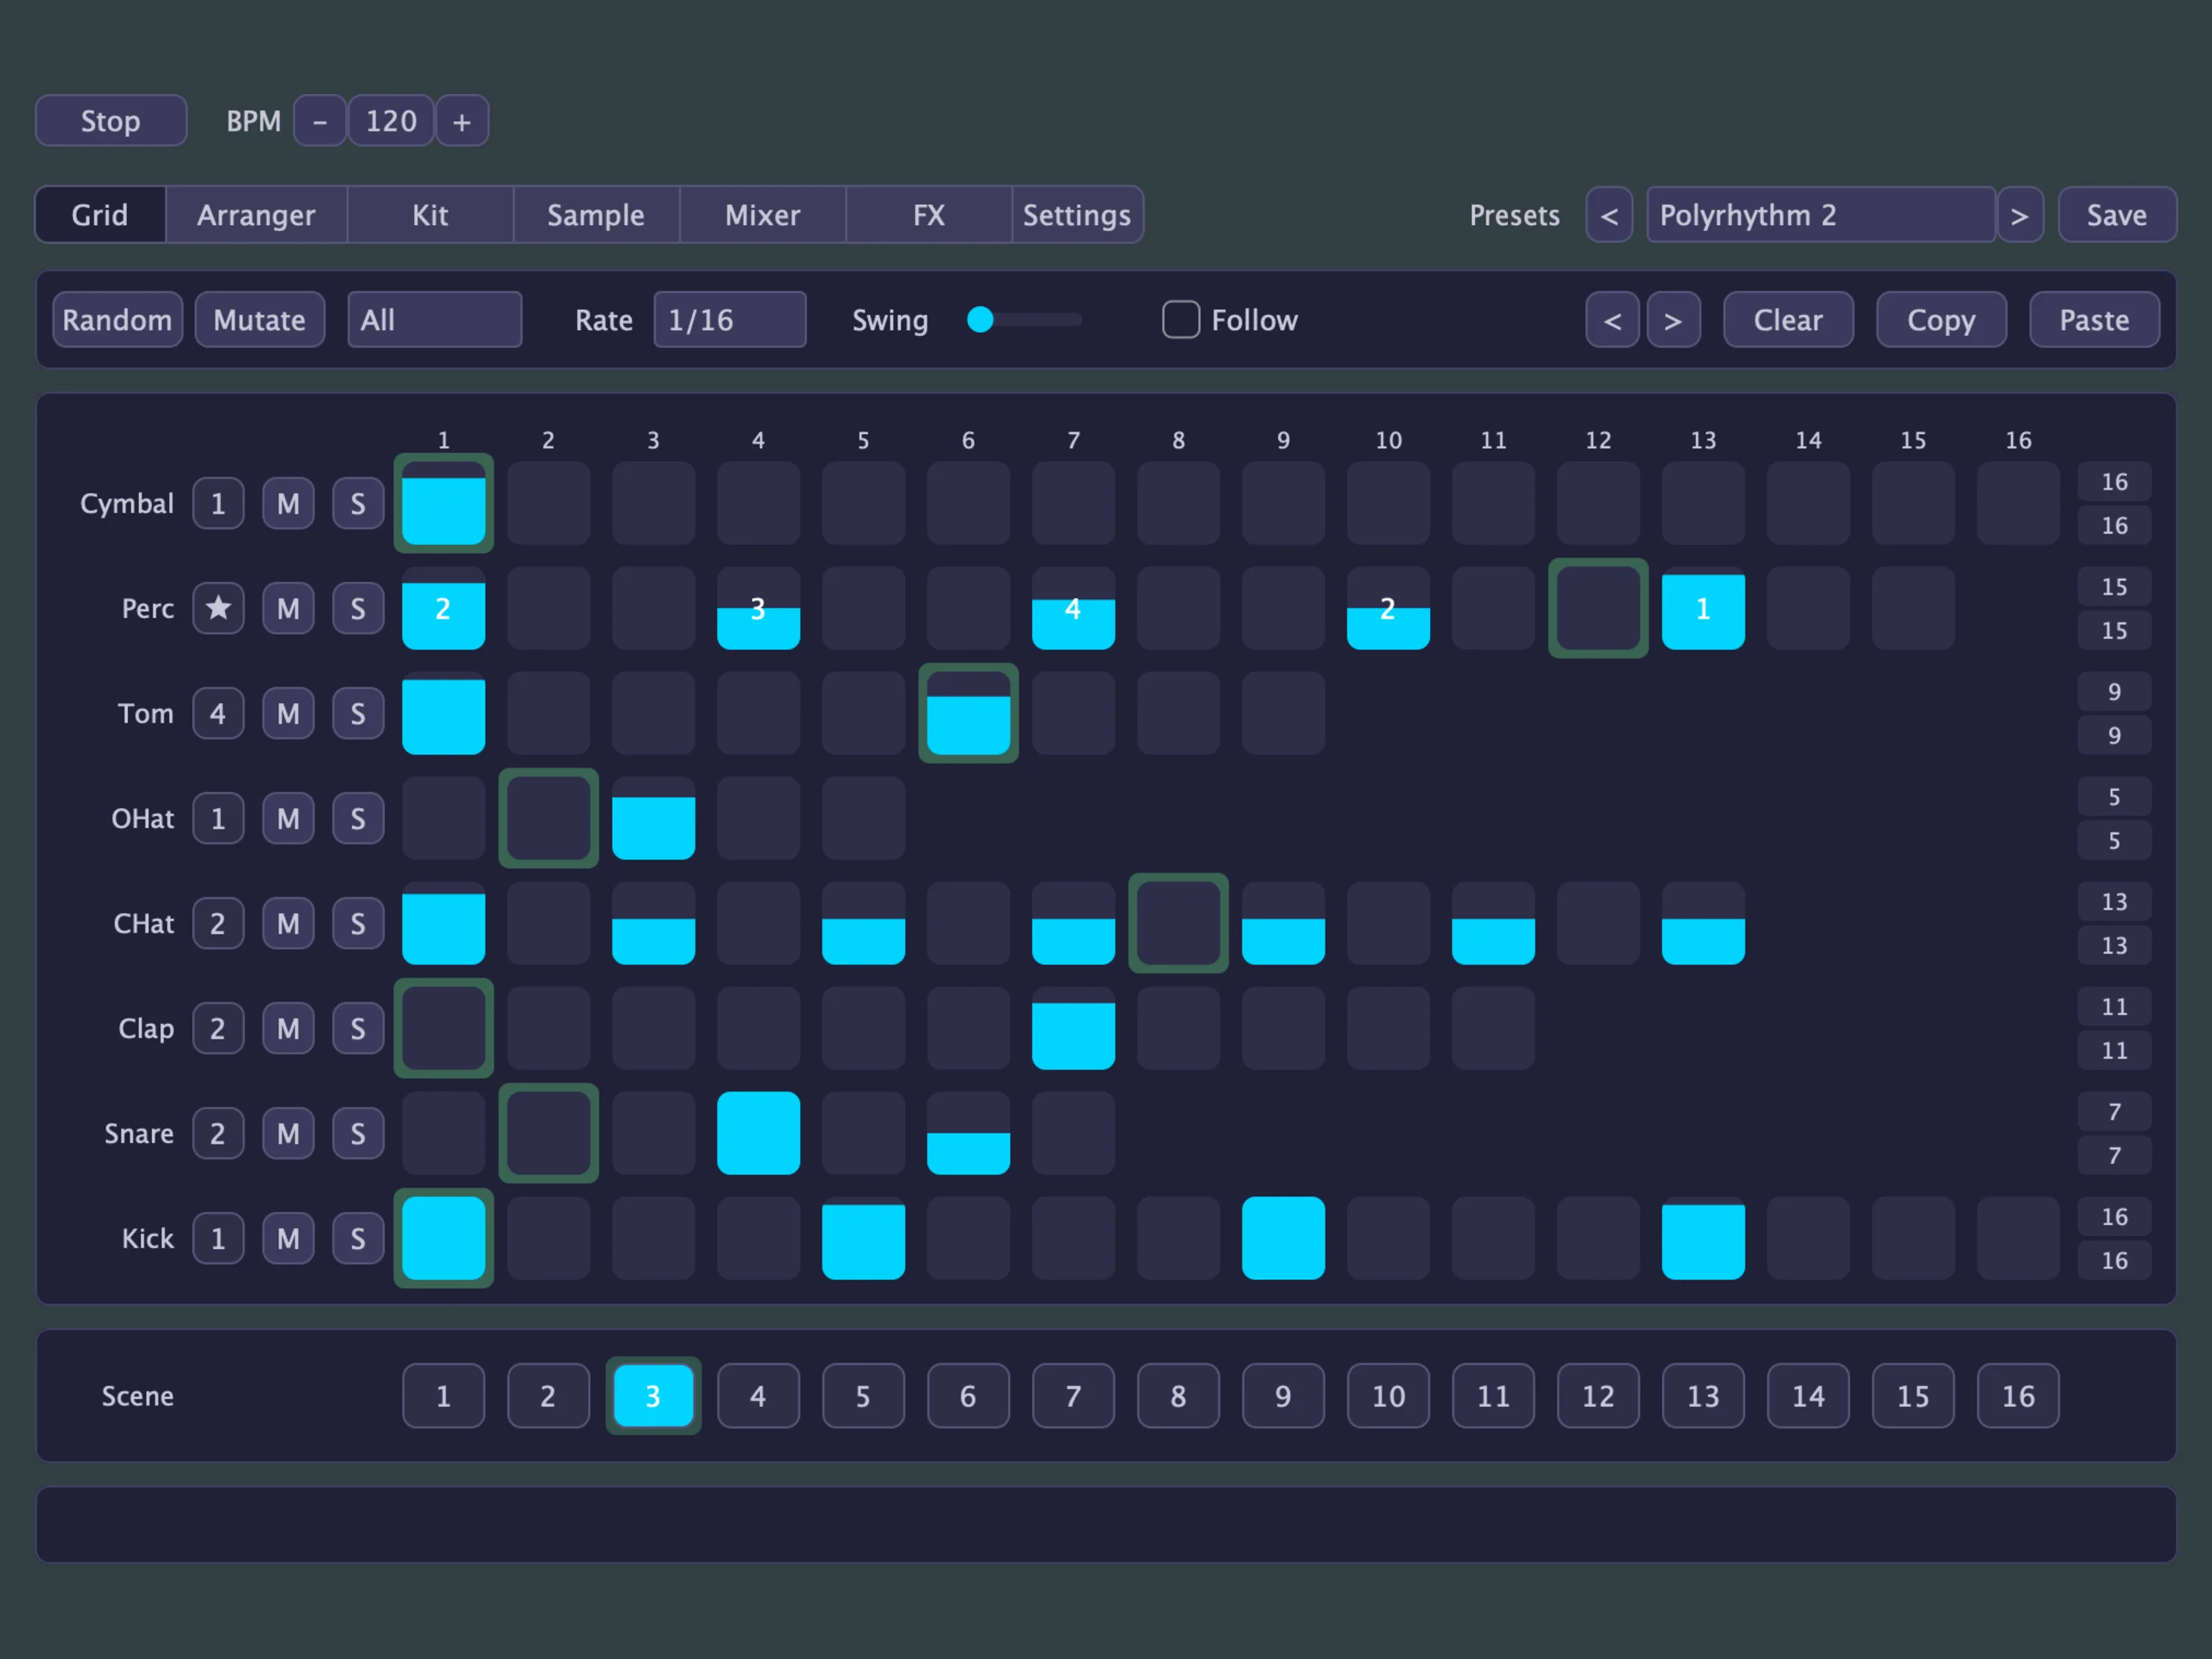Switch to the Arranger tab
The image size is (2212, 1659).
(256, 215)
